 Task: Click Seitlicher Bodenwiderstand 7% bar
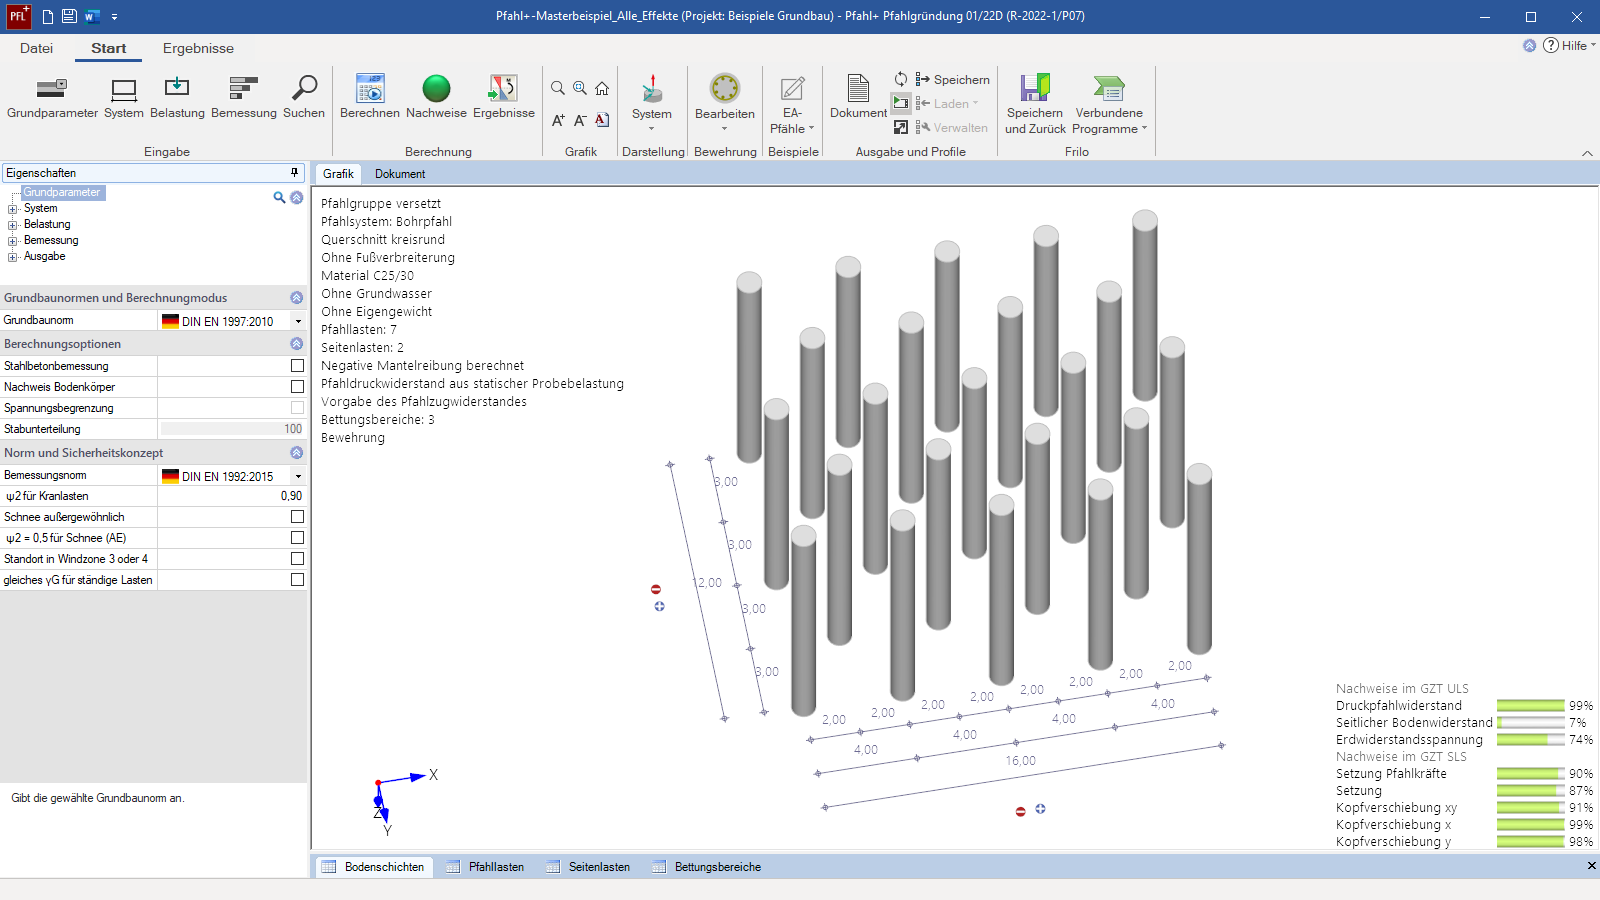click(1531, 723)
